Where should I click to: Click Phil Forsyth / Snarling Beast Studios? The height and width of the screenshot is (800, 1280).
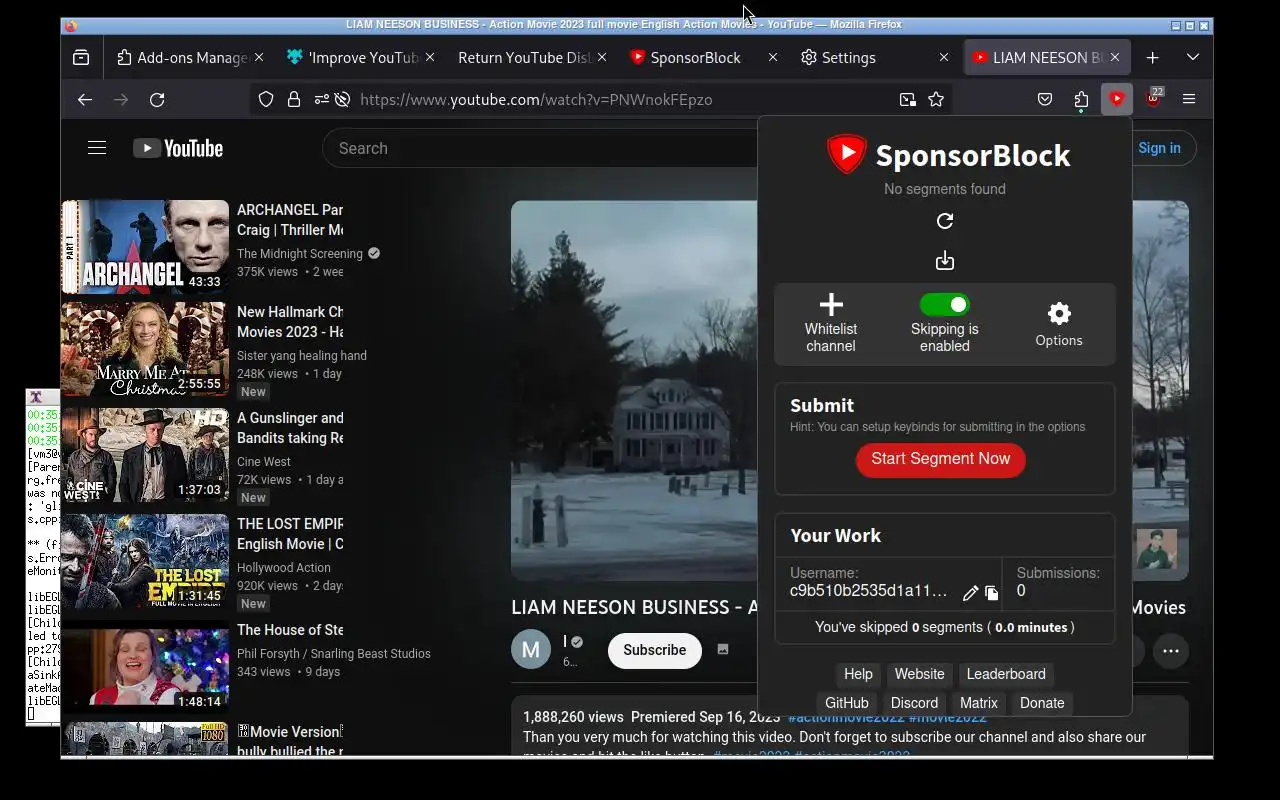click(334, 654)
